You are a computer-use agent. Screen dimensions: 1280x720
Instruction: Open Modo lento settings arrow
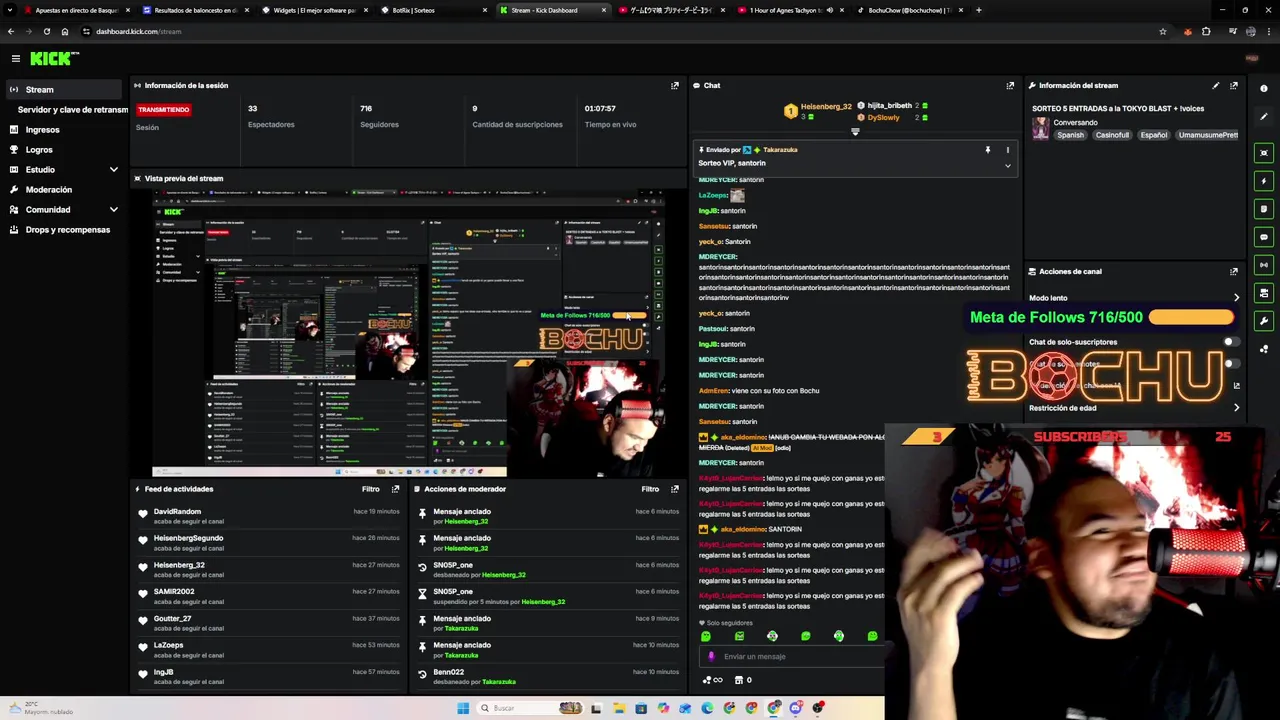click(1236, 298)
